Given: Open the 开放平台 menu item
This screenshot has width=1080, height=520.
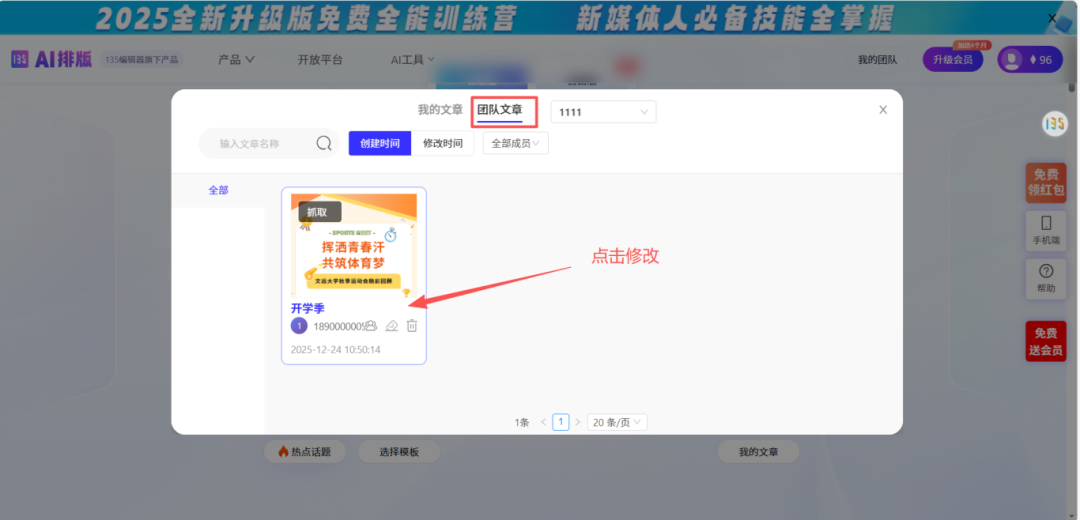Looking at the screenshot, I should (320, 60).
